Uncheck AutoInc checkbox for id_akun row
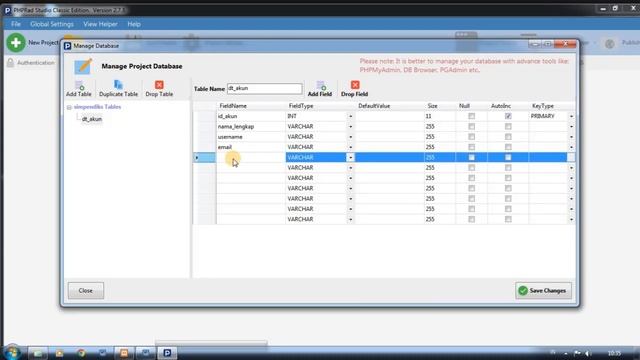The width and height of the screenshot is (640, 360). click(x=508, y=116)
